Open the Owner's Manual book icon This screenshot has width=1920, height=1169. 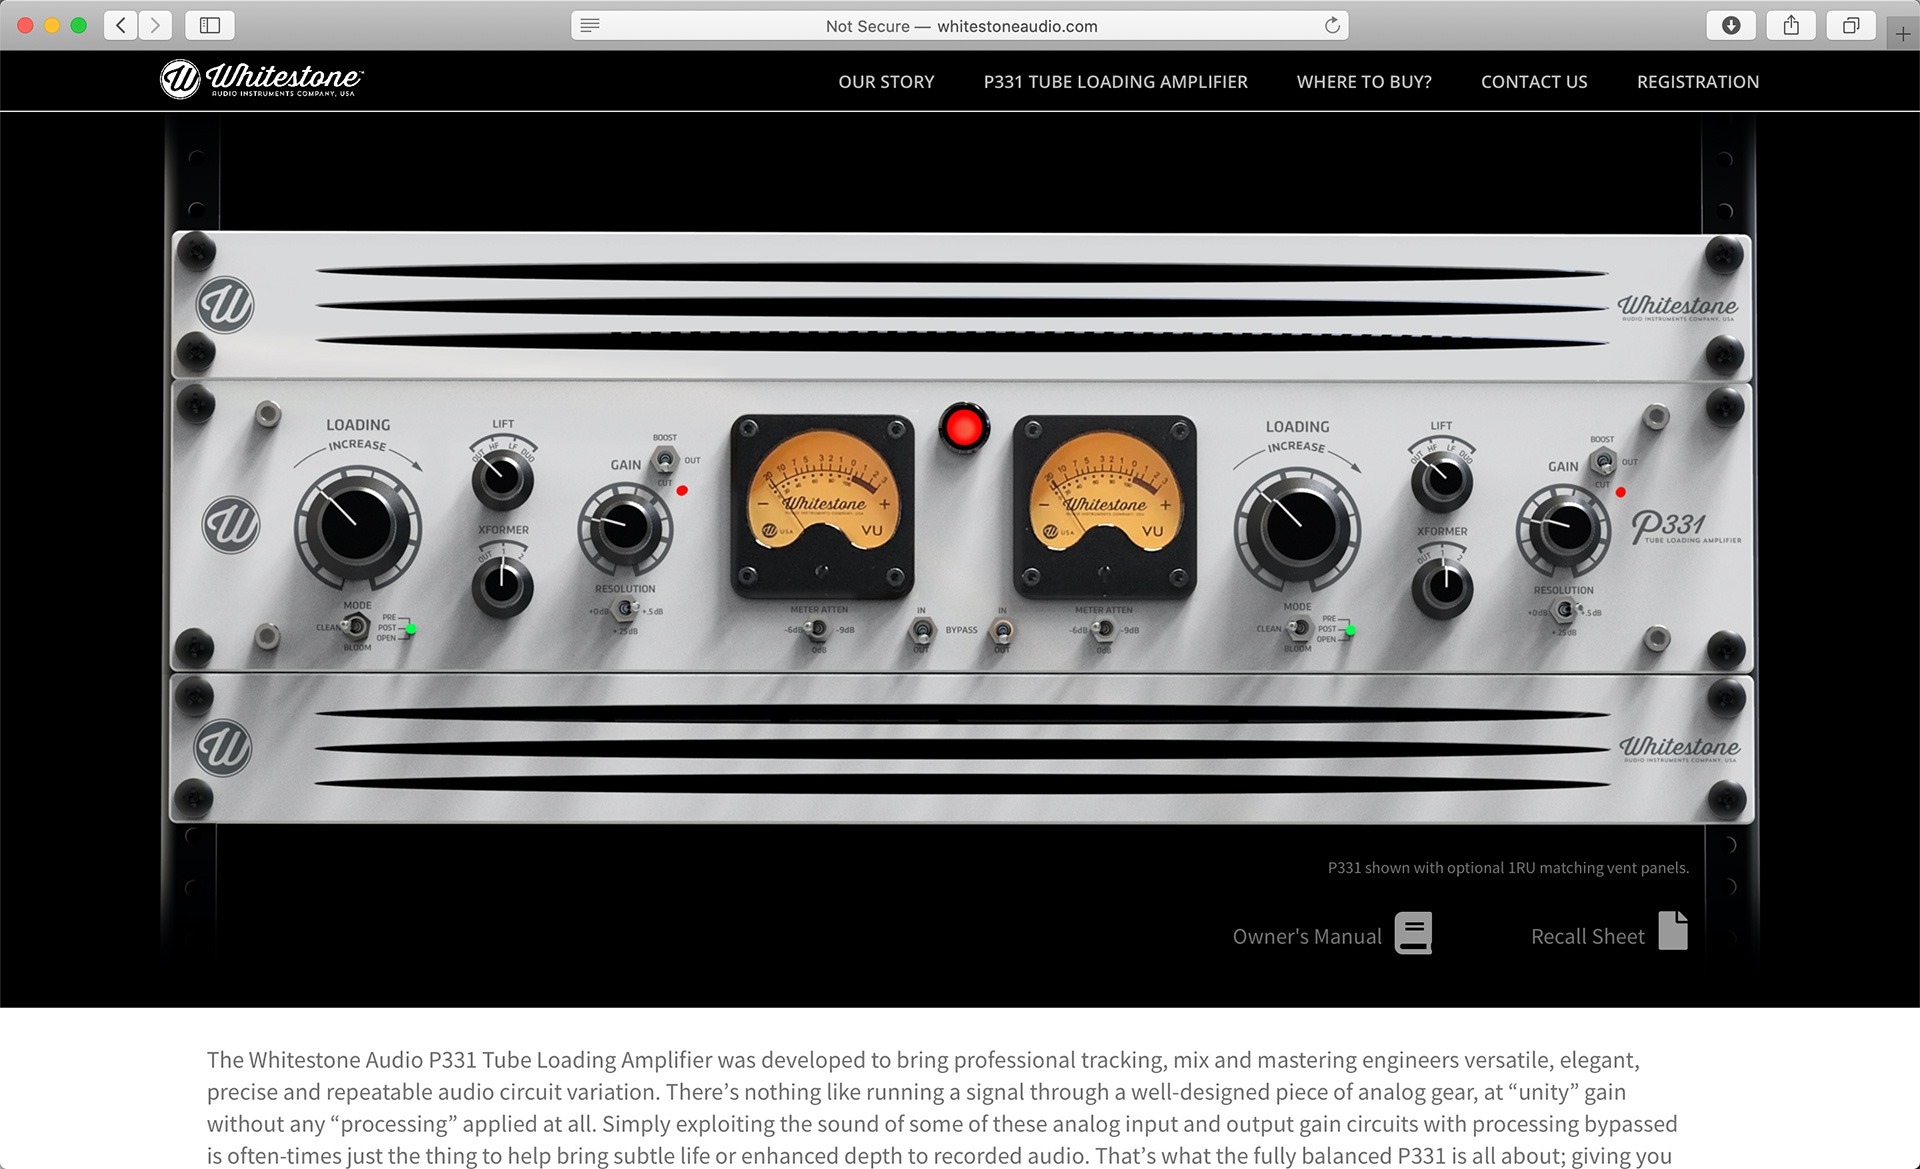click(x=1413, y=933)
